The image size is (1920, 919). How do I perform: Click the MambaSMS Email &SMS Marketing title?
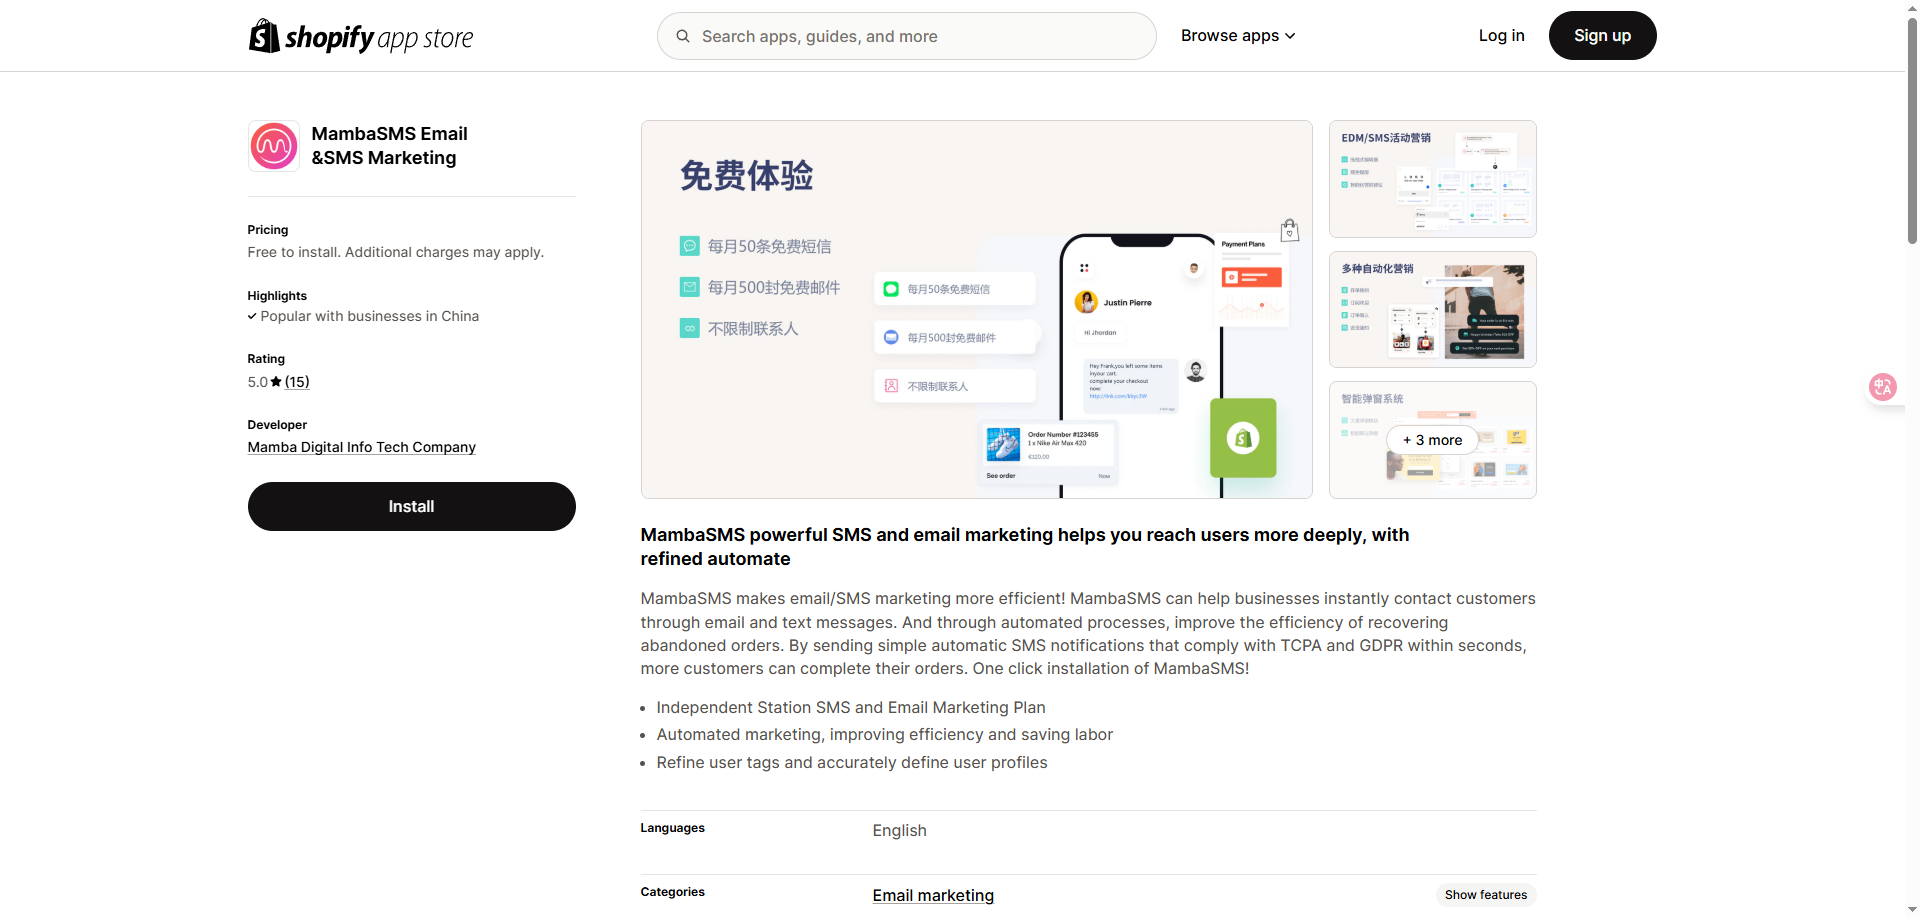tap(389, 146)
